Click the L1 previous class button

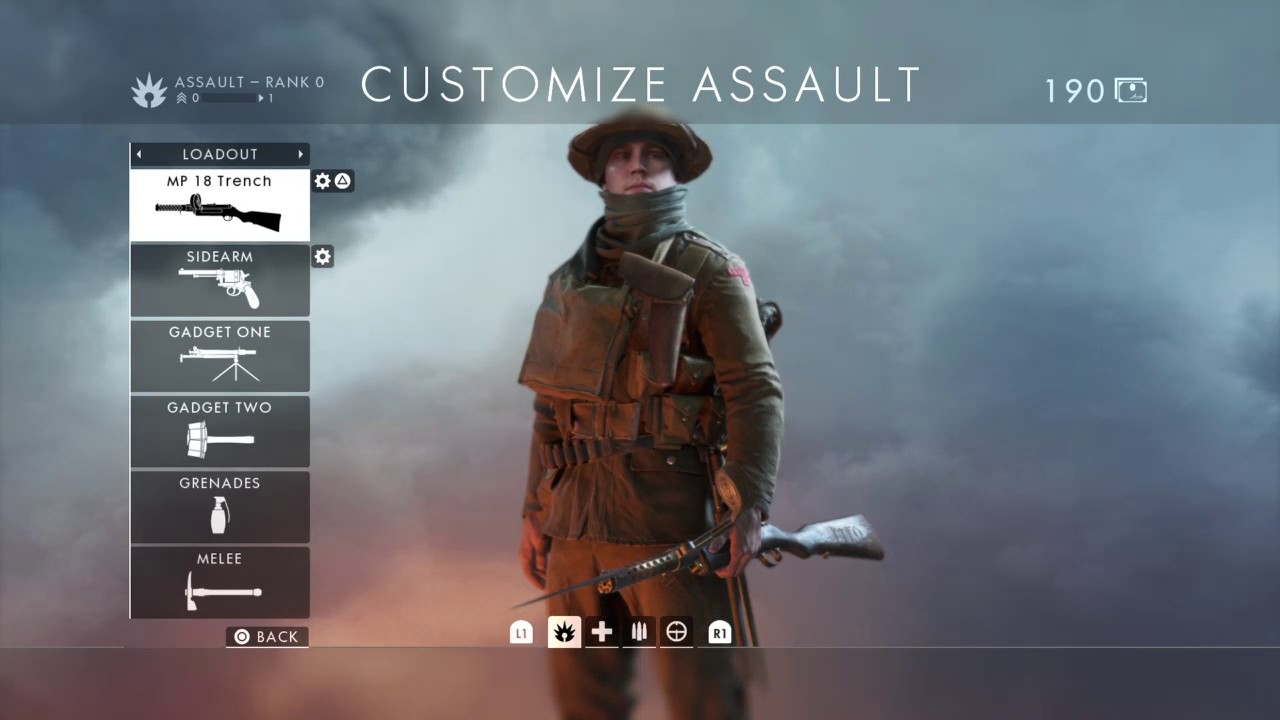click(521, 632)
